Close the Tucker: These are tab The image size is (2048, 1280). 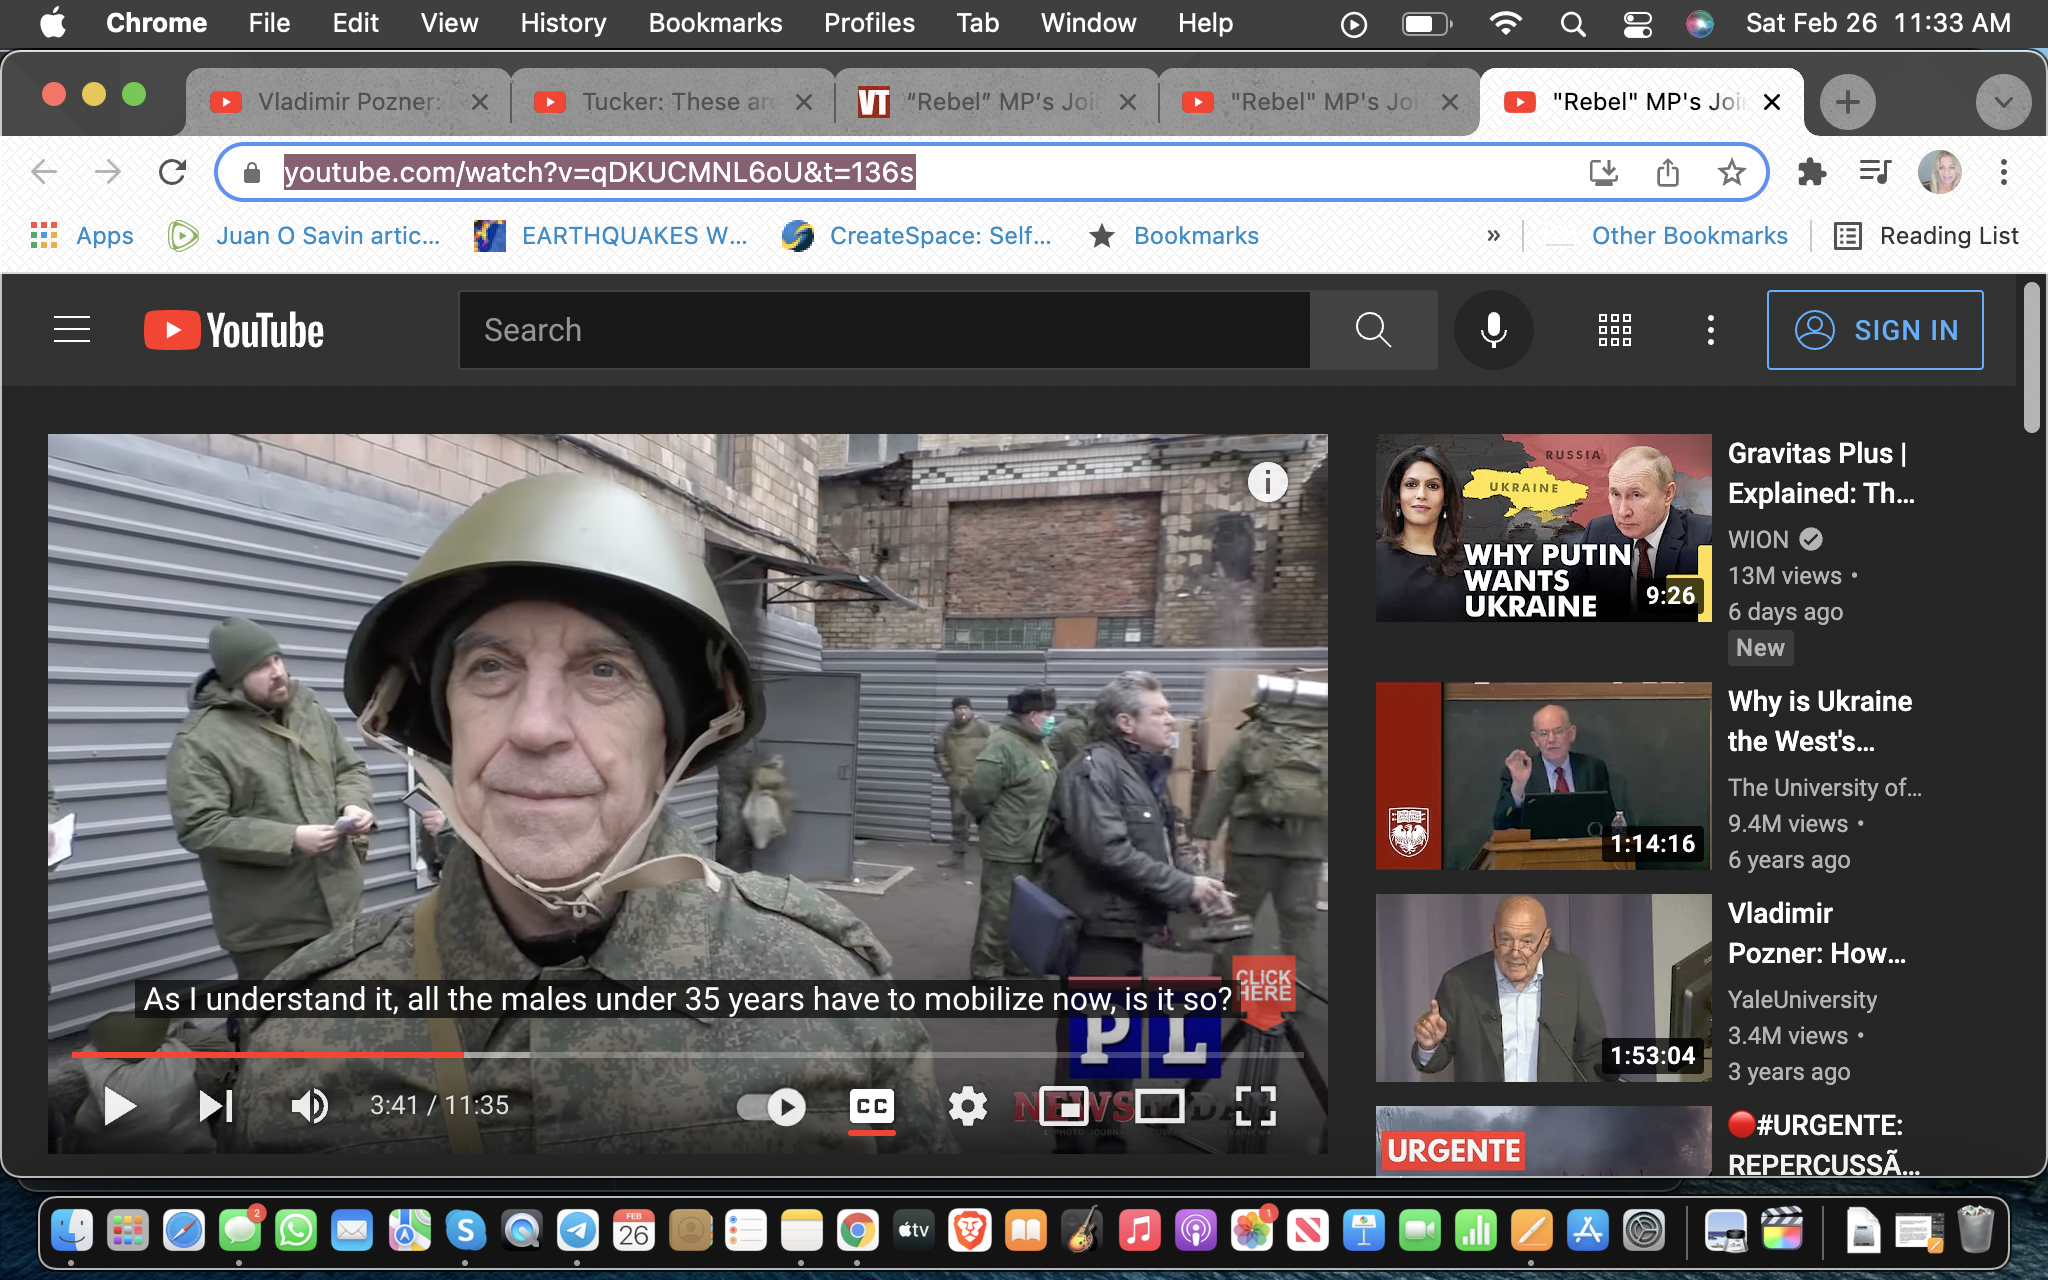[803, 102]
